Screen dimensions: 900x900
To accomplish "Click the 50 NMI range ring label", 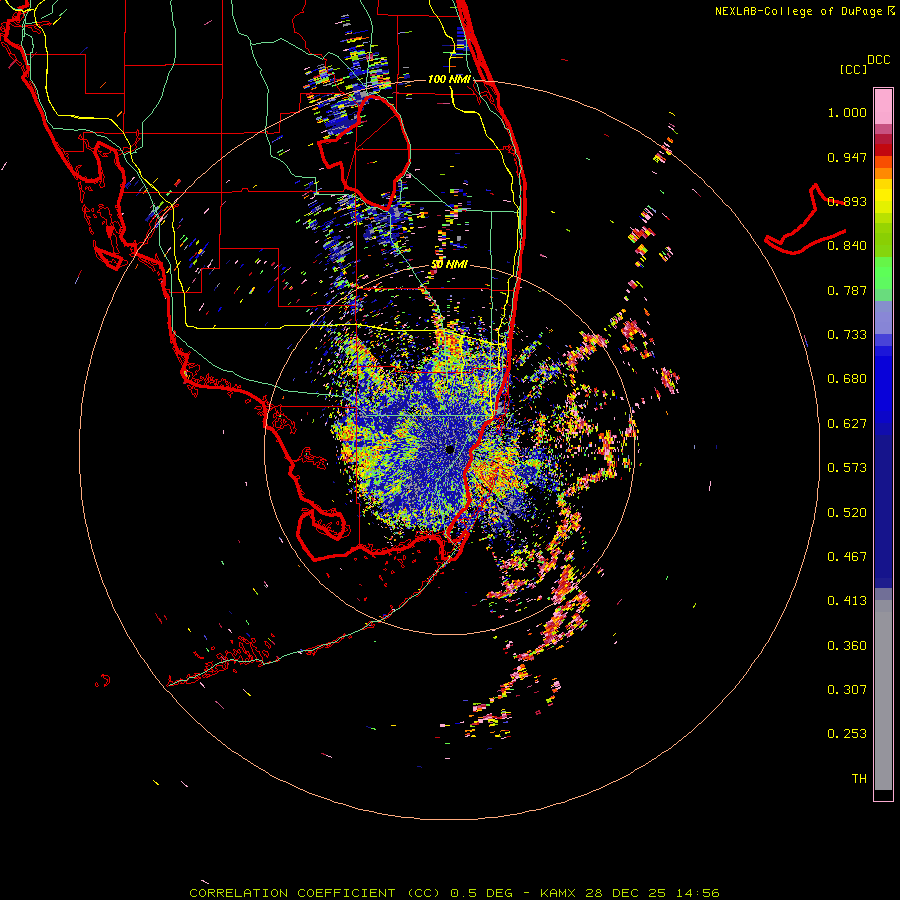I will pyautogui.click(x=449, y=264).
